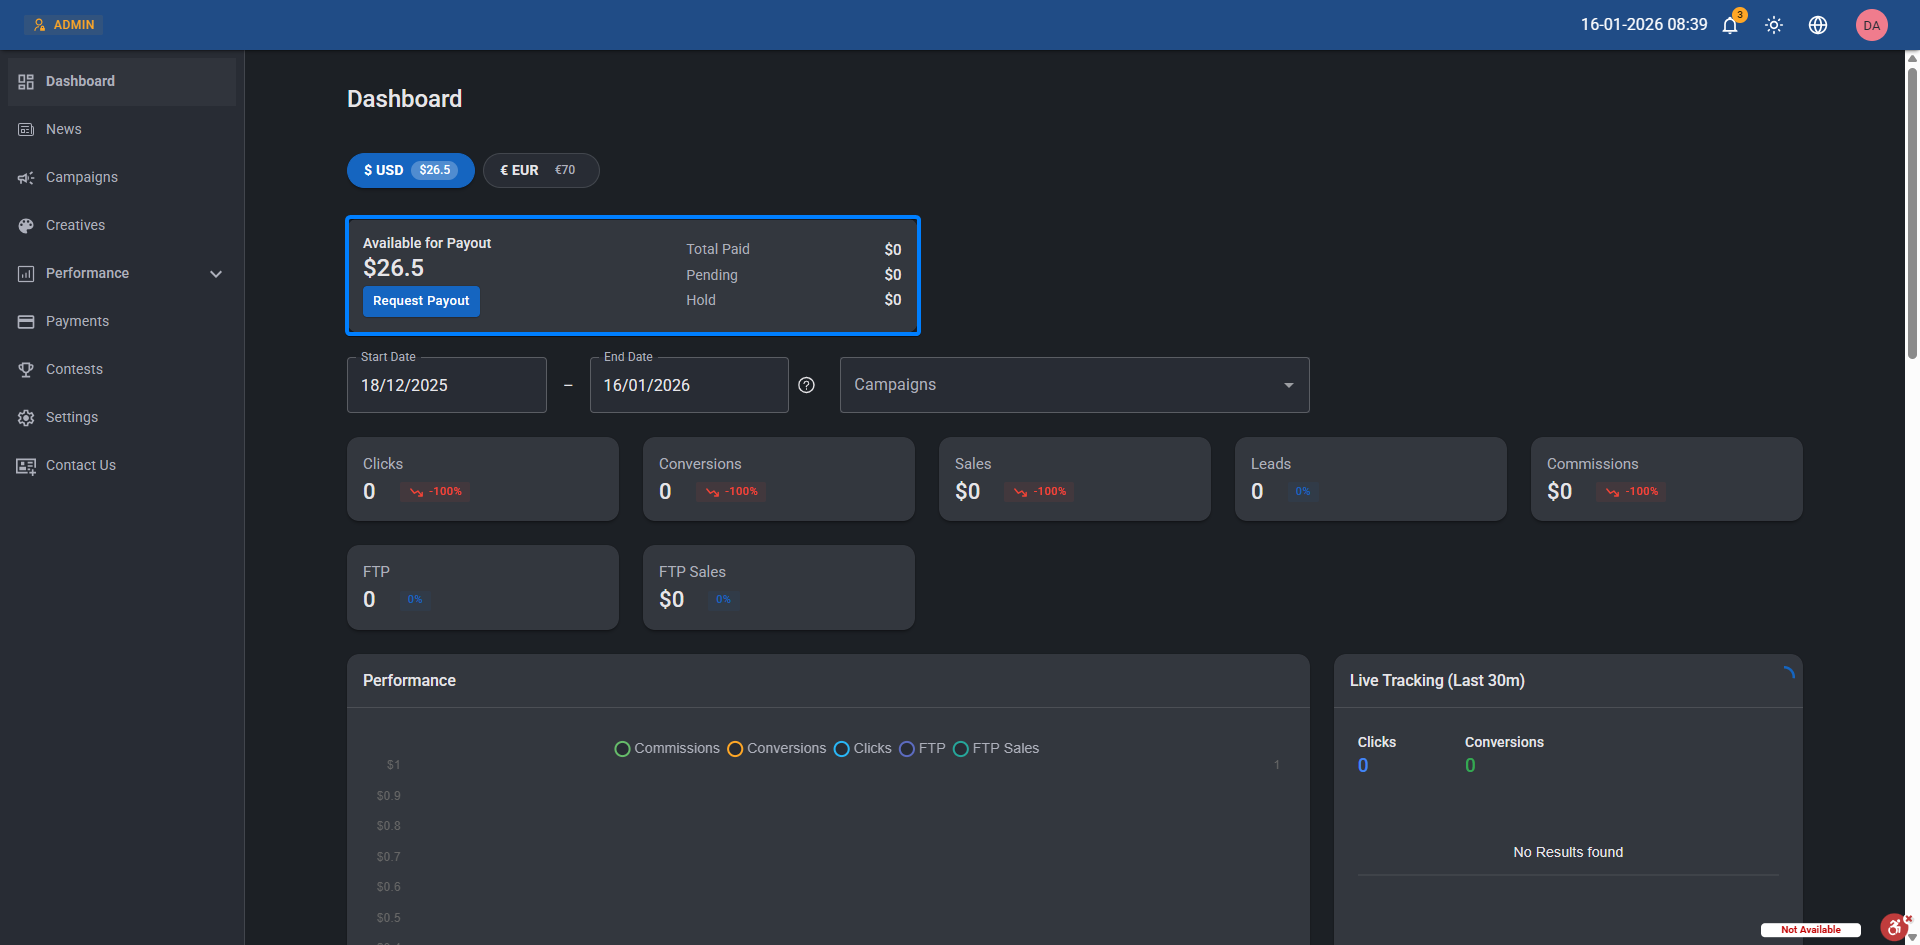Open Payments from the sidebar

point(77,321)
